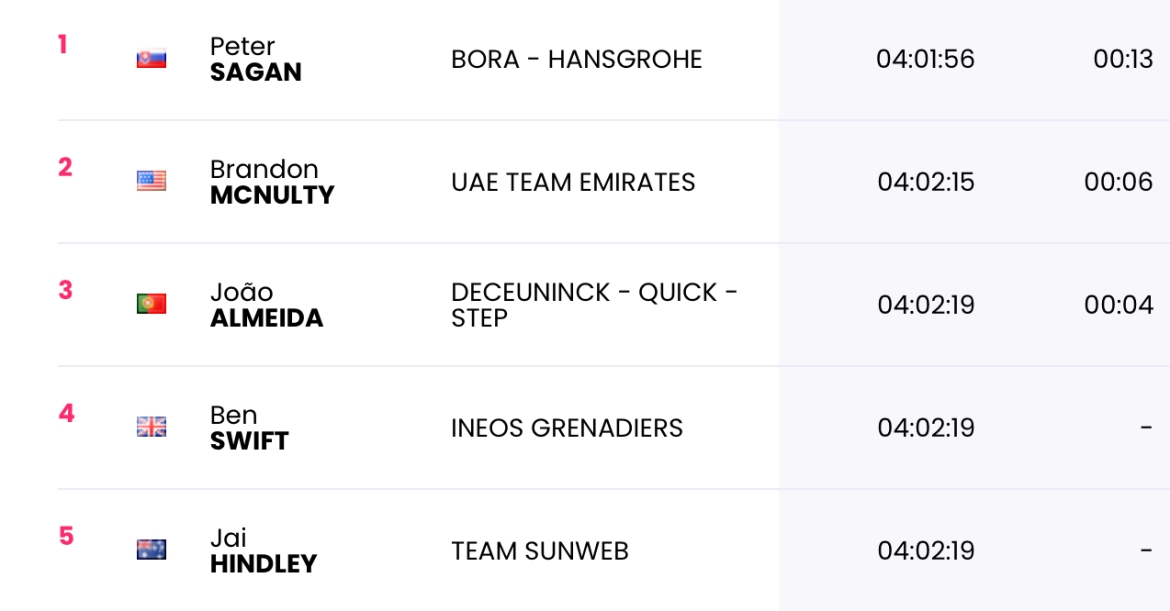Click the UK flag icon beside Swift
This screenshot has width=1170, height=611.
151,427
